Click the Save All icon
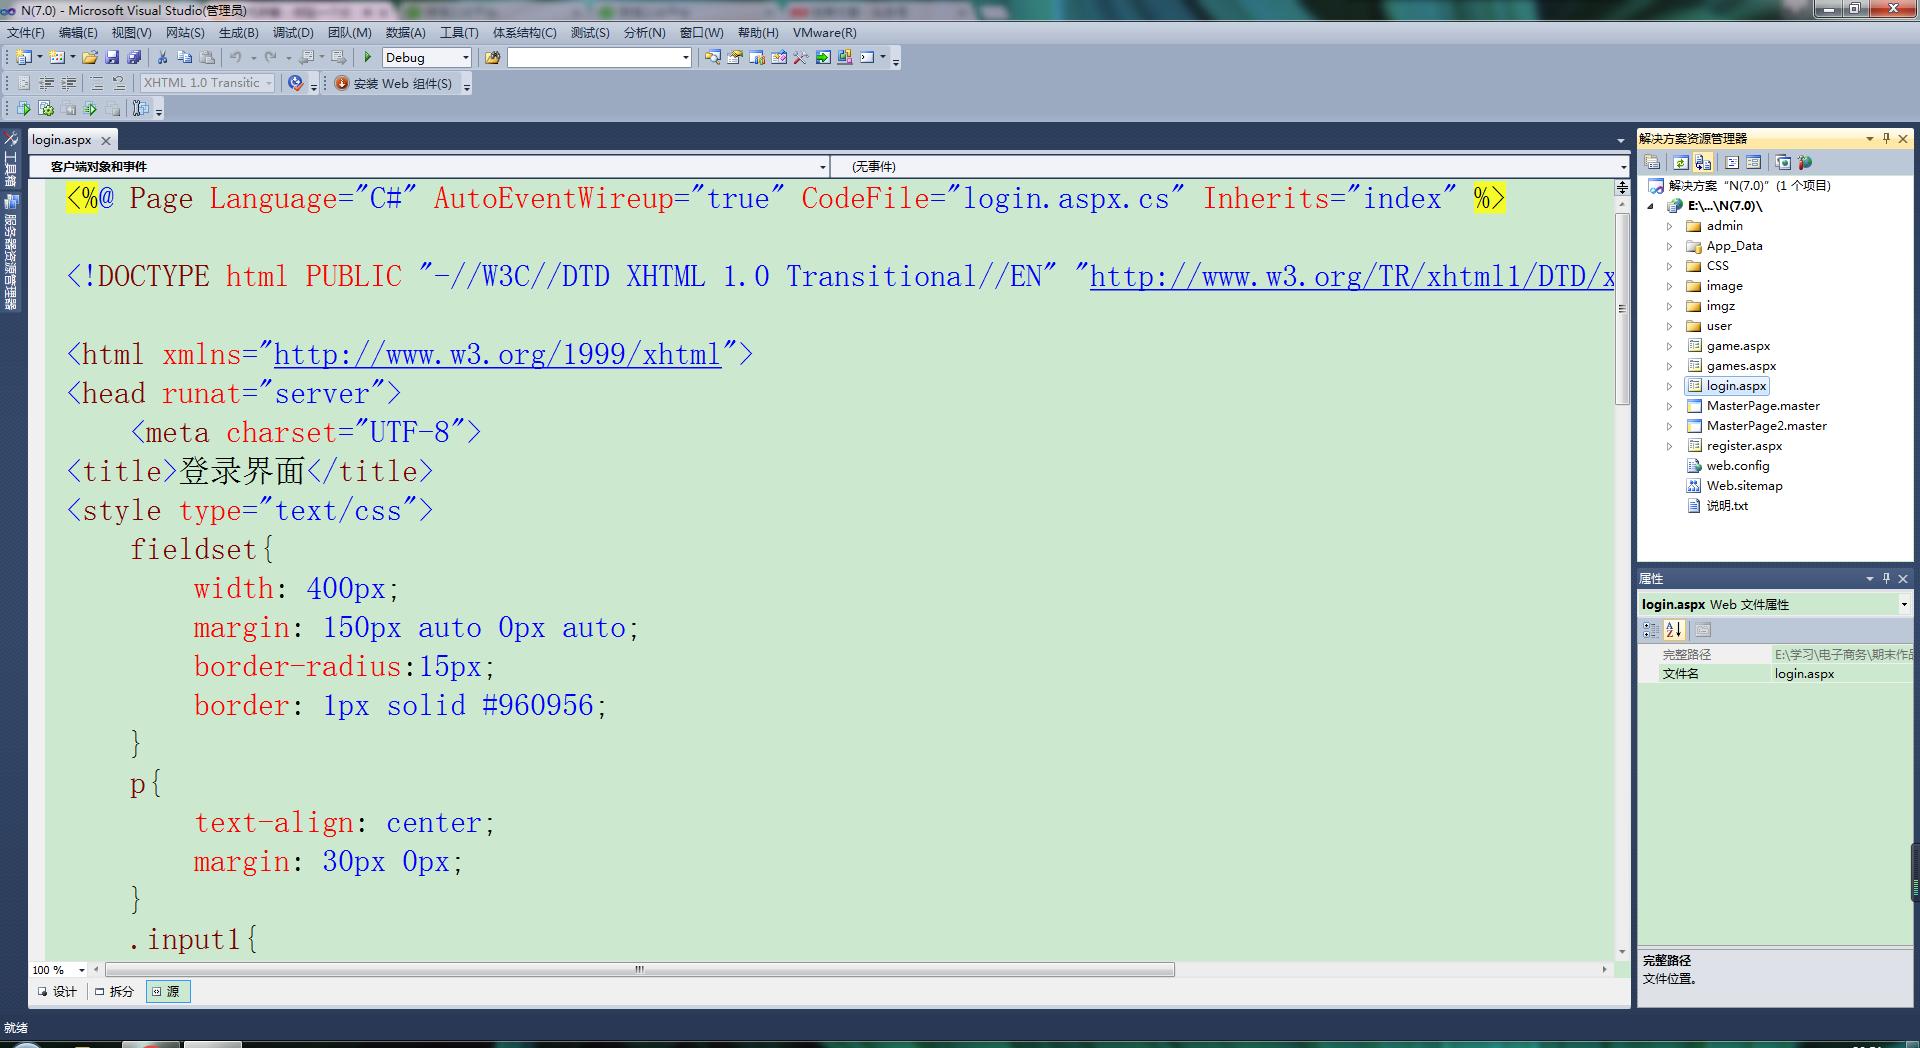The width and height of the screenshot is (1920, 1048). pyautogui.click(x=134, y=58)
